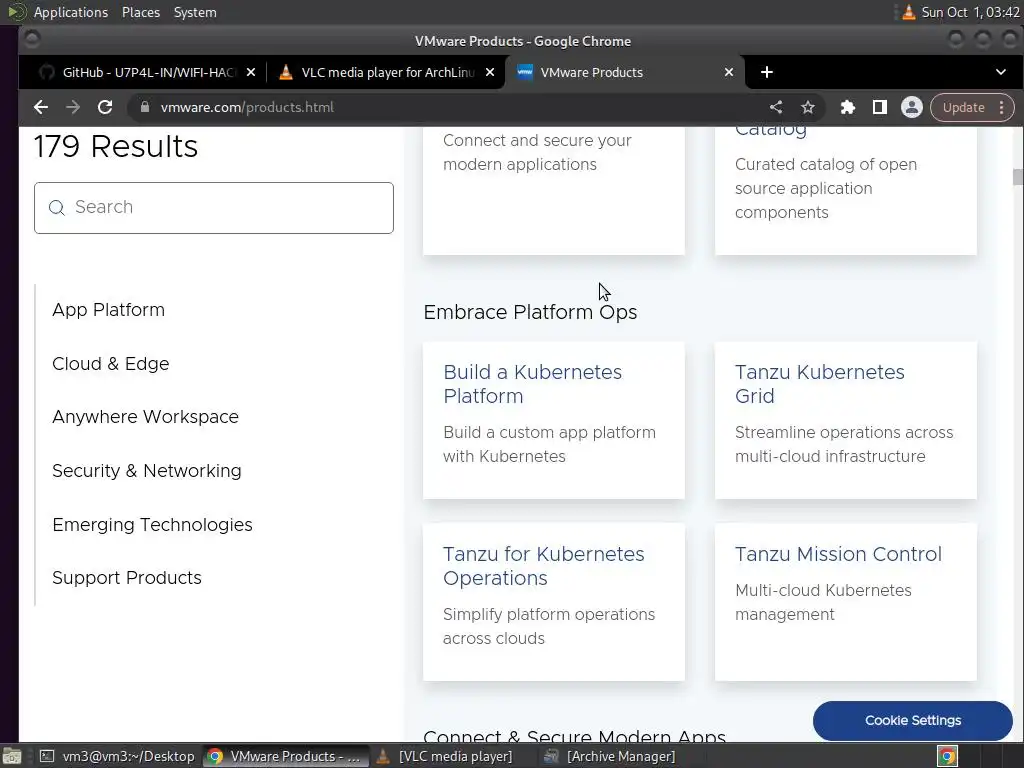Click the browser back arrow

pyautogui.click(x=41, y=107)
